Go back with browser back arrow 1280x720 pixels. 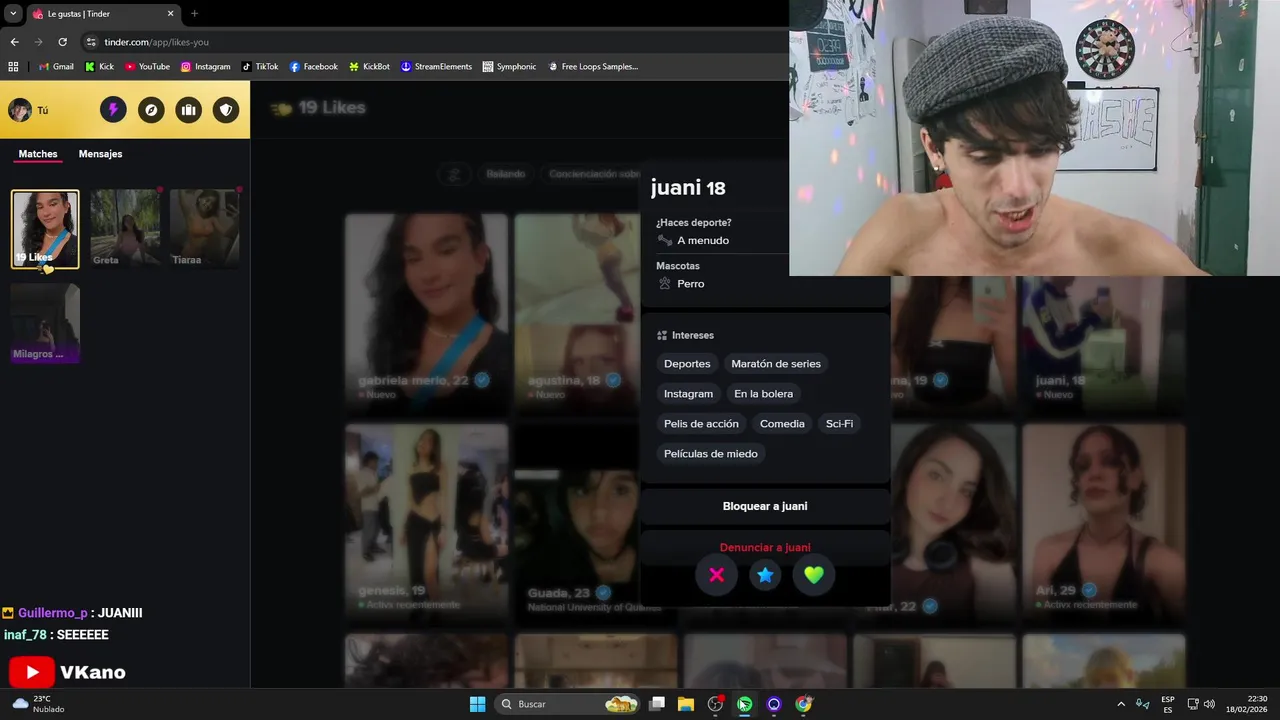point(14,42)
